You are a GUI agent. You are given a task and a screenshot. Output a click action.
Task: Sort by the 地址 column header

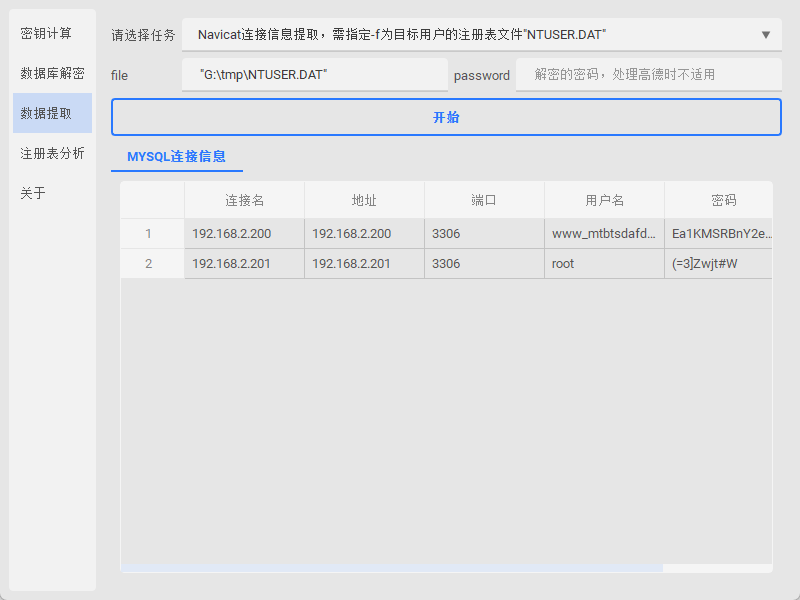[364, 200]
